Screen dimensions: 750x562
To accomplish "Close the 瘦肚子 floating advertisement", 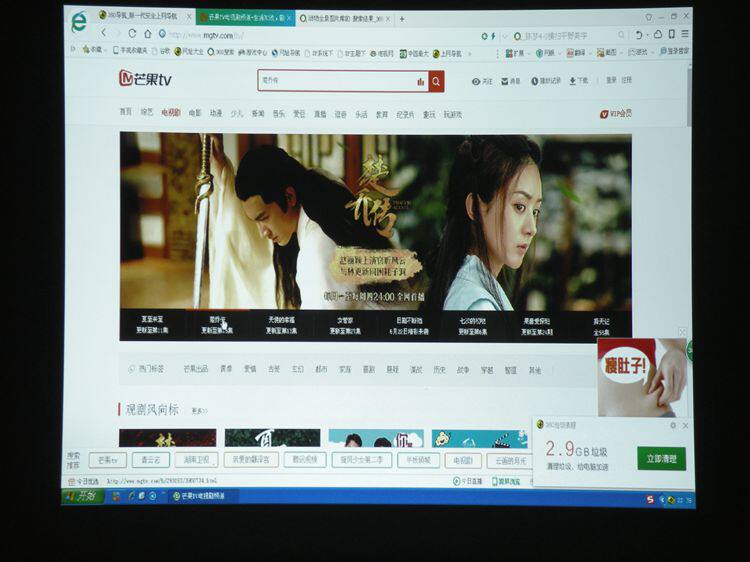I will (683, 331).
